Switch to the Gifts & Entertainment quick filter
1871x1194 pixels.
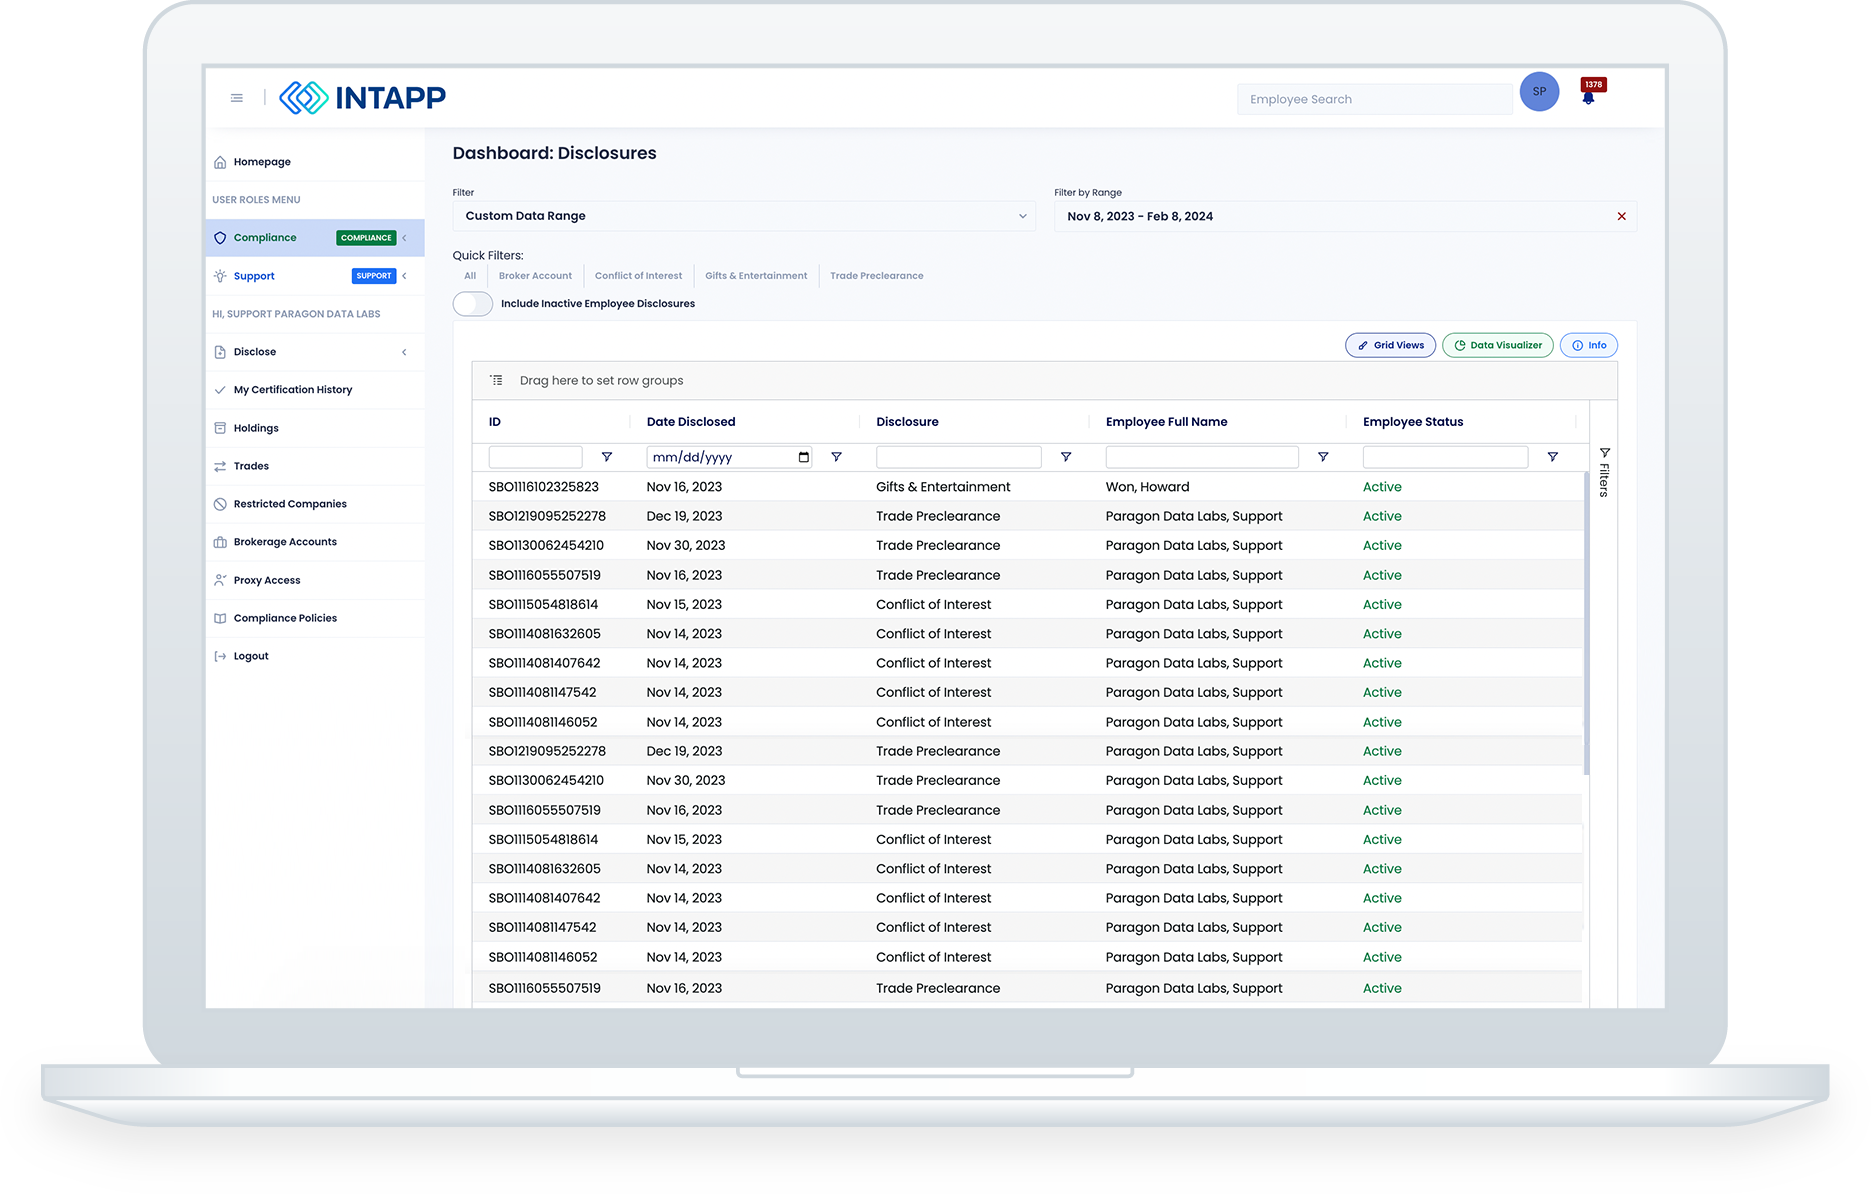(x=756, y=275)
